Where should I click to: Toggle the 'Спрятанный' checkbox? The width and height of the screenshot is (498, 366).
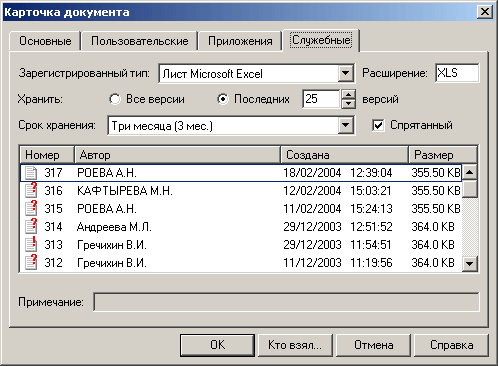pyautogui.click(x=378, y=126)
